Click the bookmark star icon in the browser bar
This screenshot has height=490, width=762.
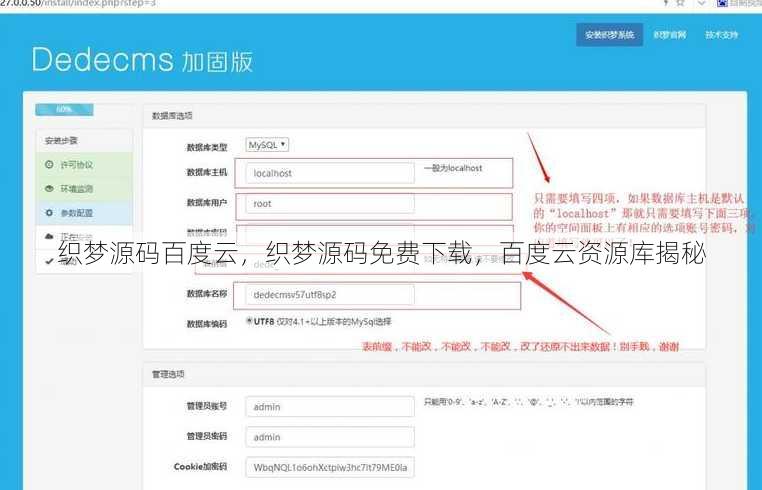pos(680,3)
